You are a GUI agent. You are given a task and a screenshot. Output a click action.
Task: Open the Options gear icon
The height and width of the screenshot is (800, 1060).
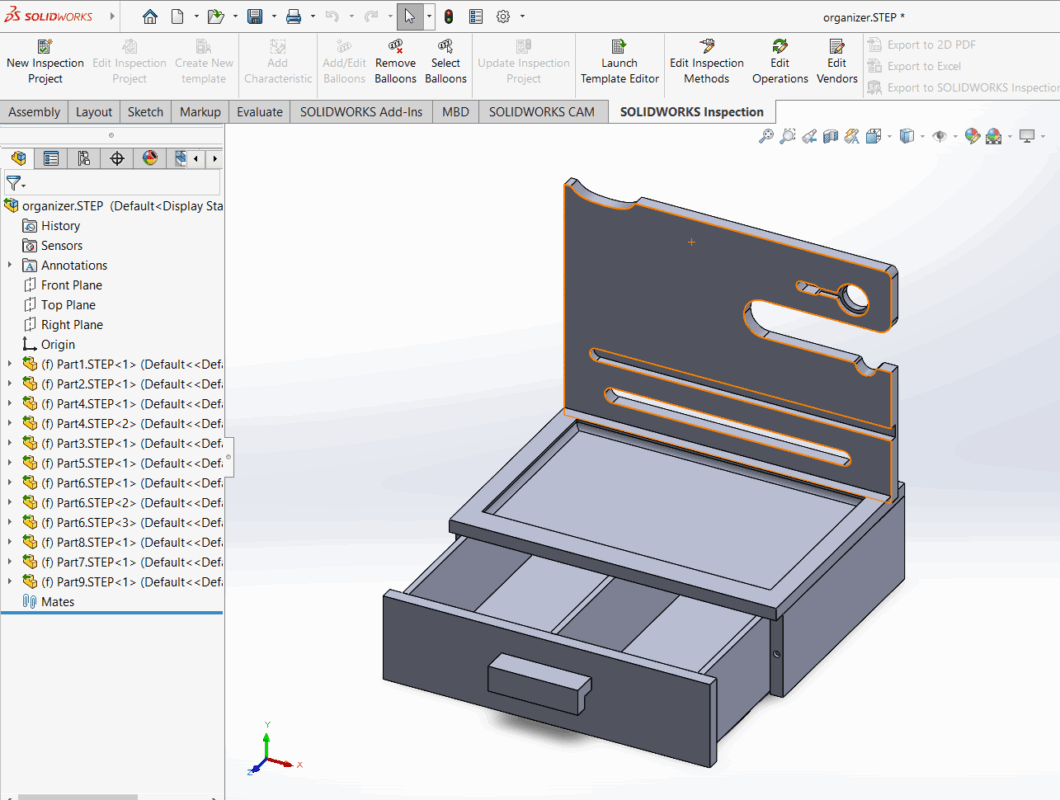(x=503, y=16)
